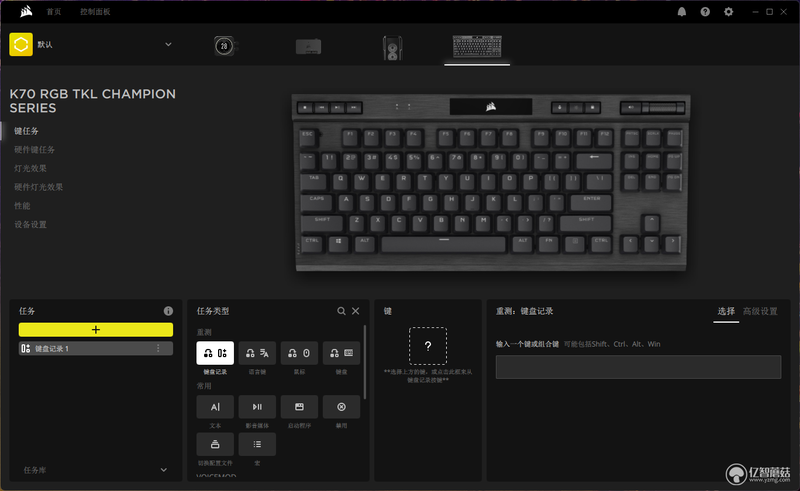Choose the 宏 macro task type
Screen dimensions: 800x491
[x=257, y=445]
